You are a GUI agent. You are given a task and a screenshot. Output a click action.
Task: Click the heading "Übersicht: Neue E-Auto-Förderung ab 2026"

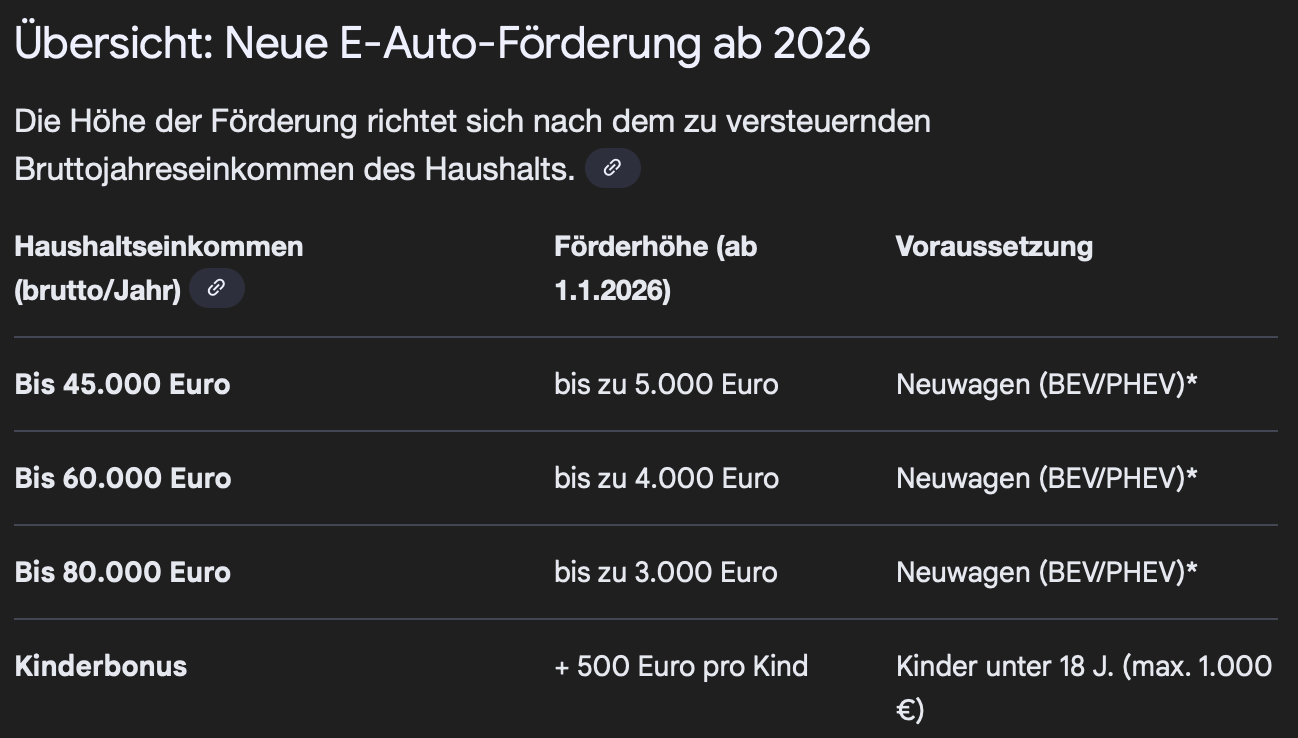(442, 43)
